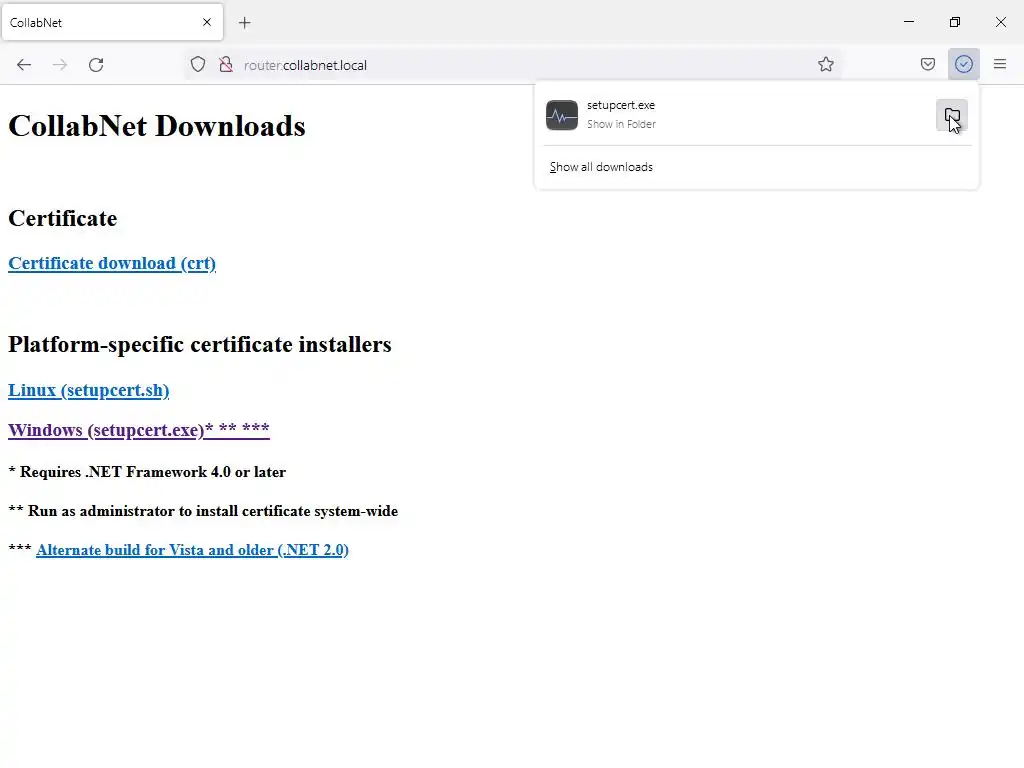
Task: Click Platform-specific certificate installers heading
Action: (200, 344)
